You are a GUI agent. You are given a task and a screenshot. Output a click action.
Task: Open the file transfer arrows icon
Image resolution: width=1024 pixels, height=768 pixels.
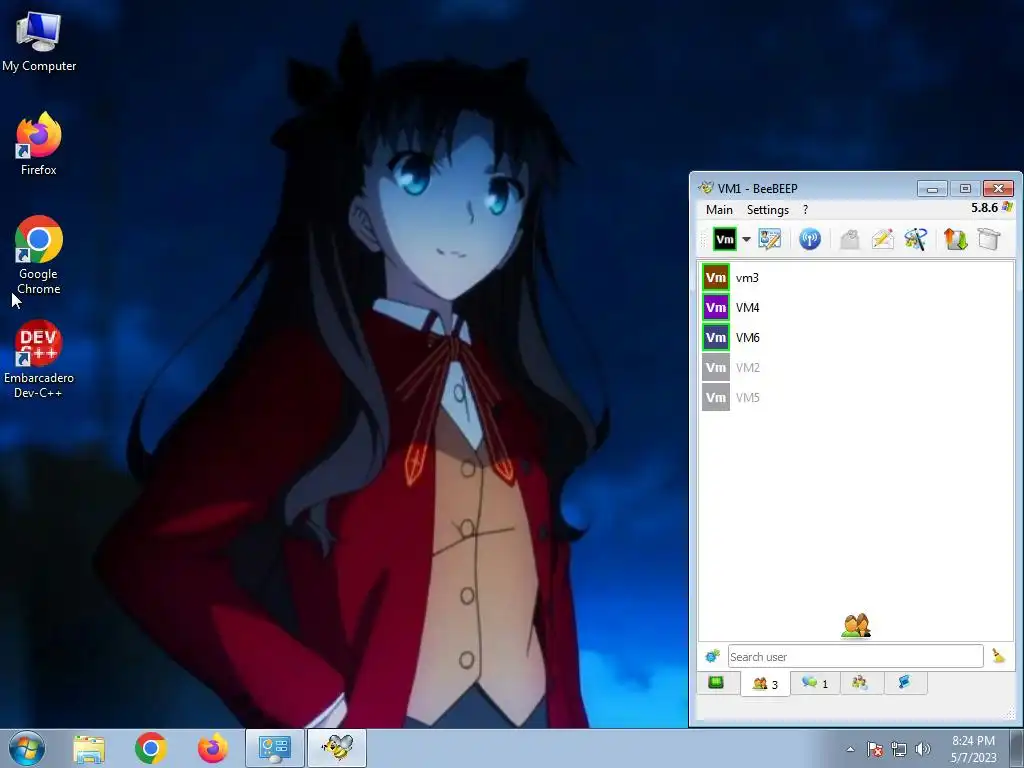point(955,239)
